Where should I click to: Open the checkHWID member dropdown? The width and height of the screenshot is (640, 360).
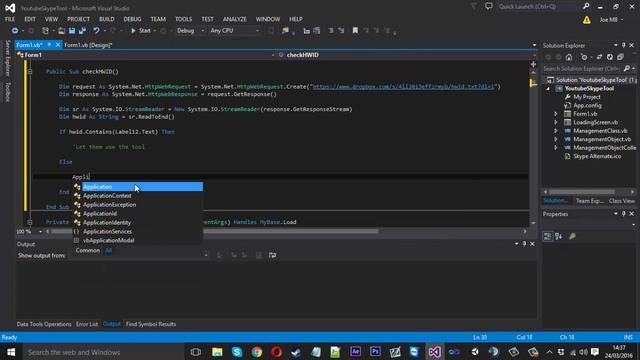click(407, 55)
